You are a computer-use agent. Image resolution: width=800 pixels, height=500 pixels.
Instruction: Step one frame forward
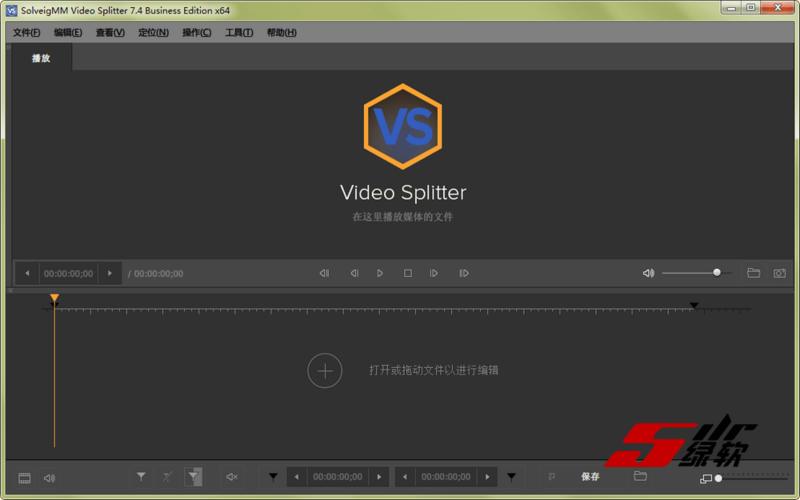[x=434, y=273]
